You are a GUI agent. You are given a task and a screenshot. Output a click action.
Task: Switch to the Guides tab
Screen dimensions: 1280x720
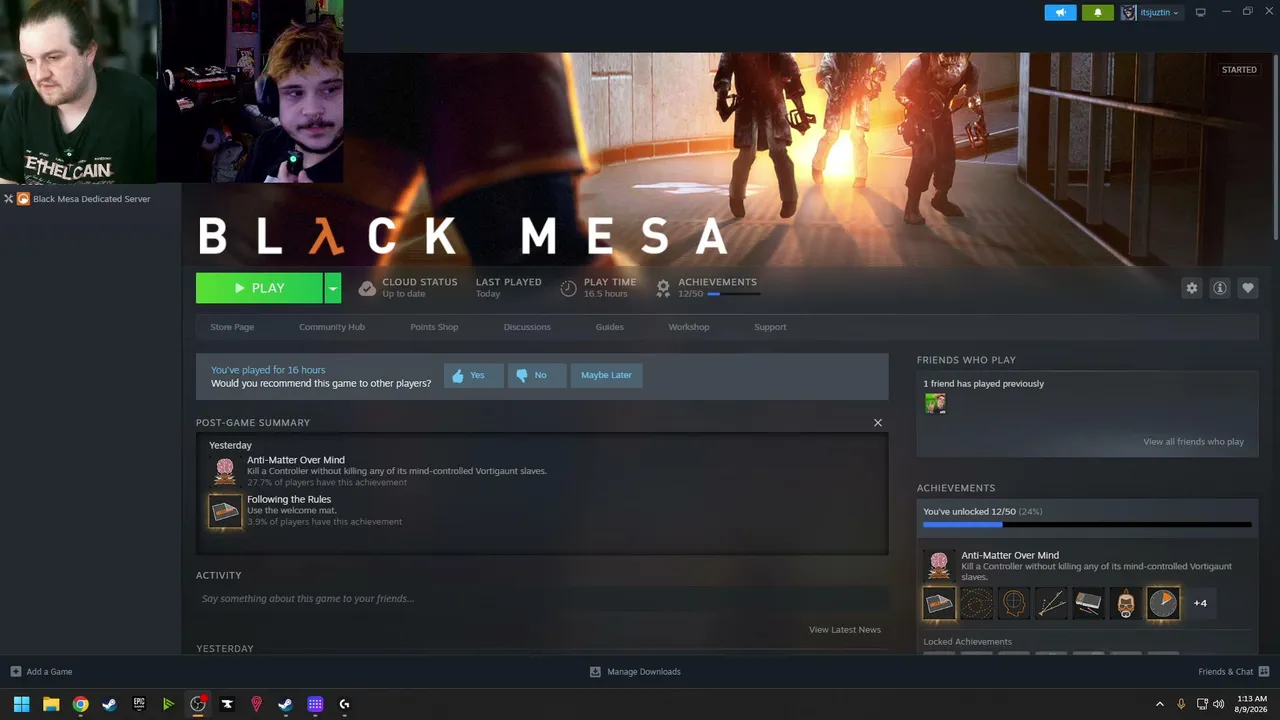(610, 327)
